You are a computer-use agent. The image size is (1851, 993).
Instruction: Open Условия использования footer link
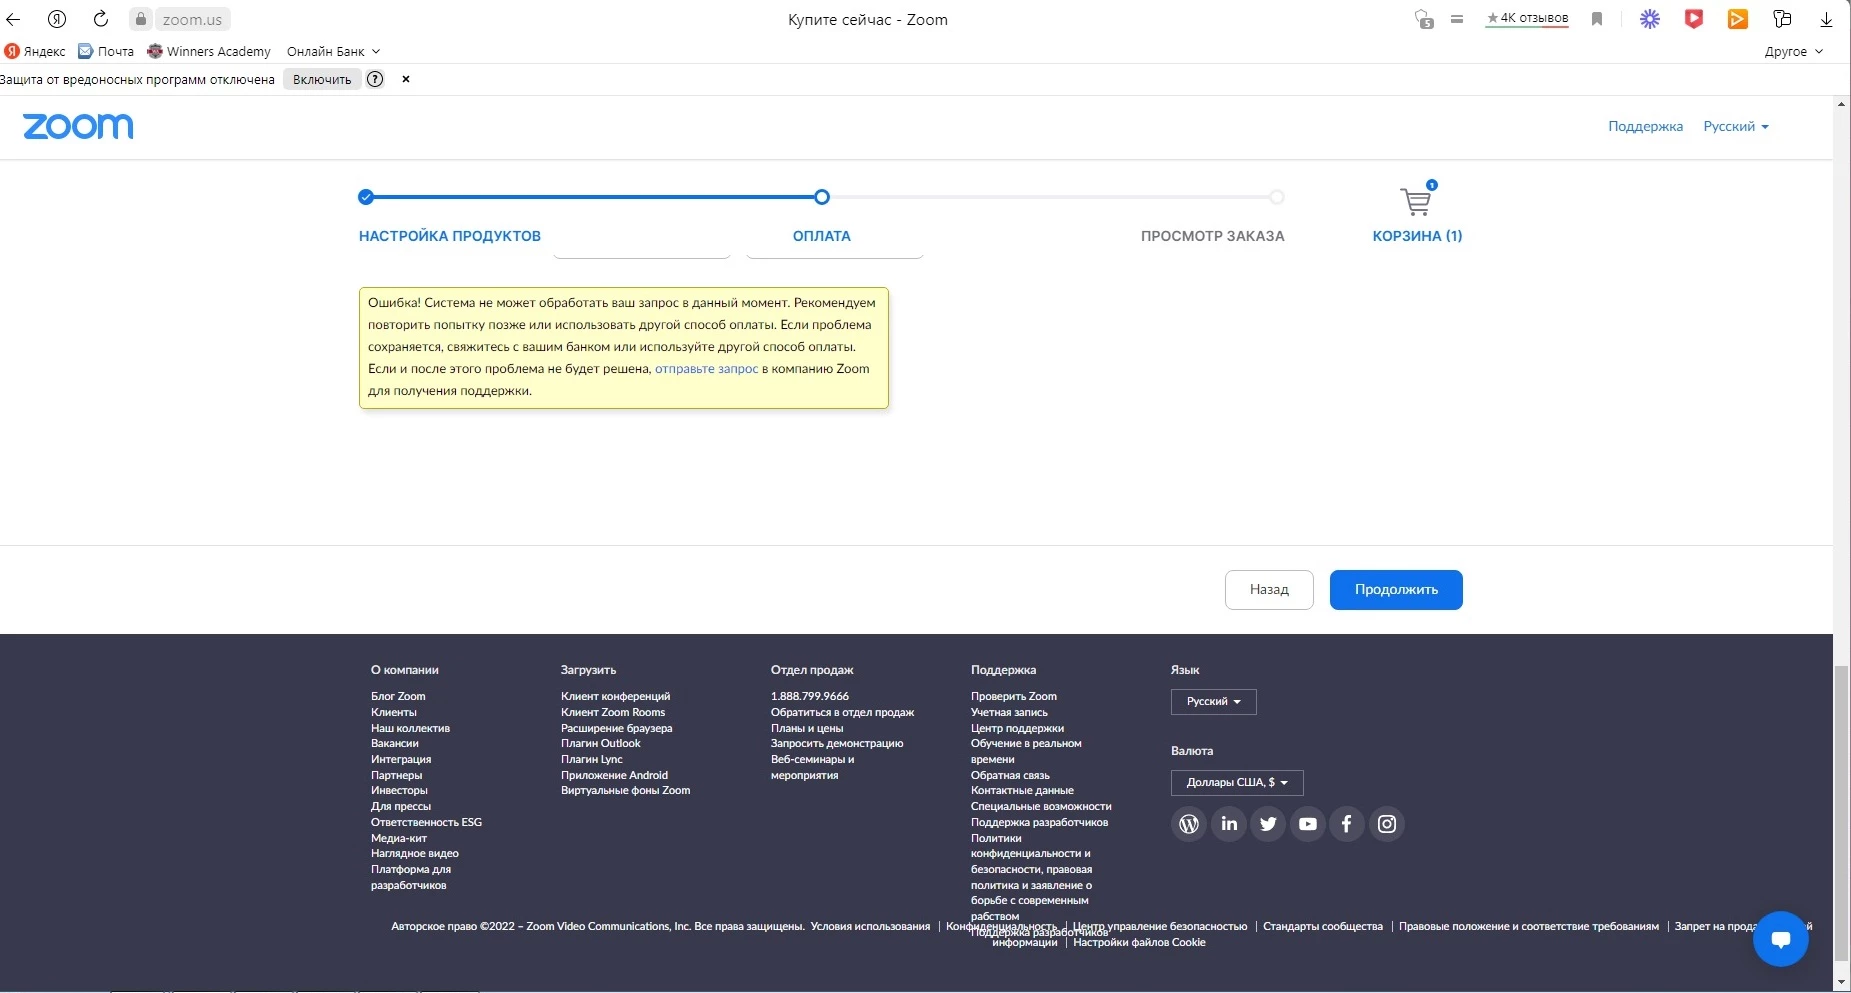point(870,926)
